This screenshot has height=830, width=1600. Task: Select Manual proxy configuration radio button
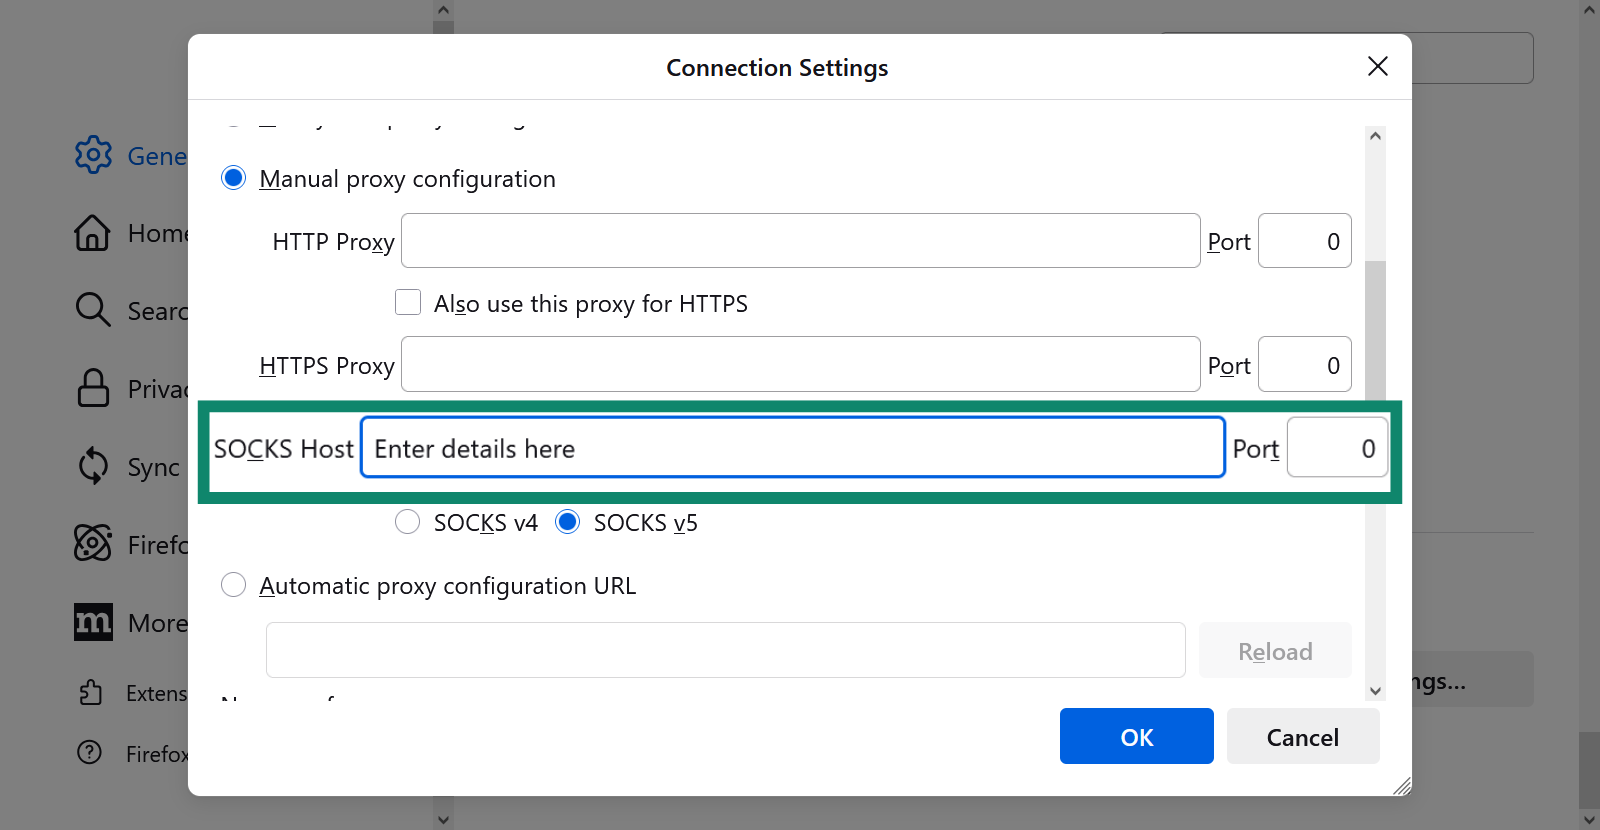(233, 178)
